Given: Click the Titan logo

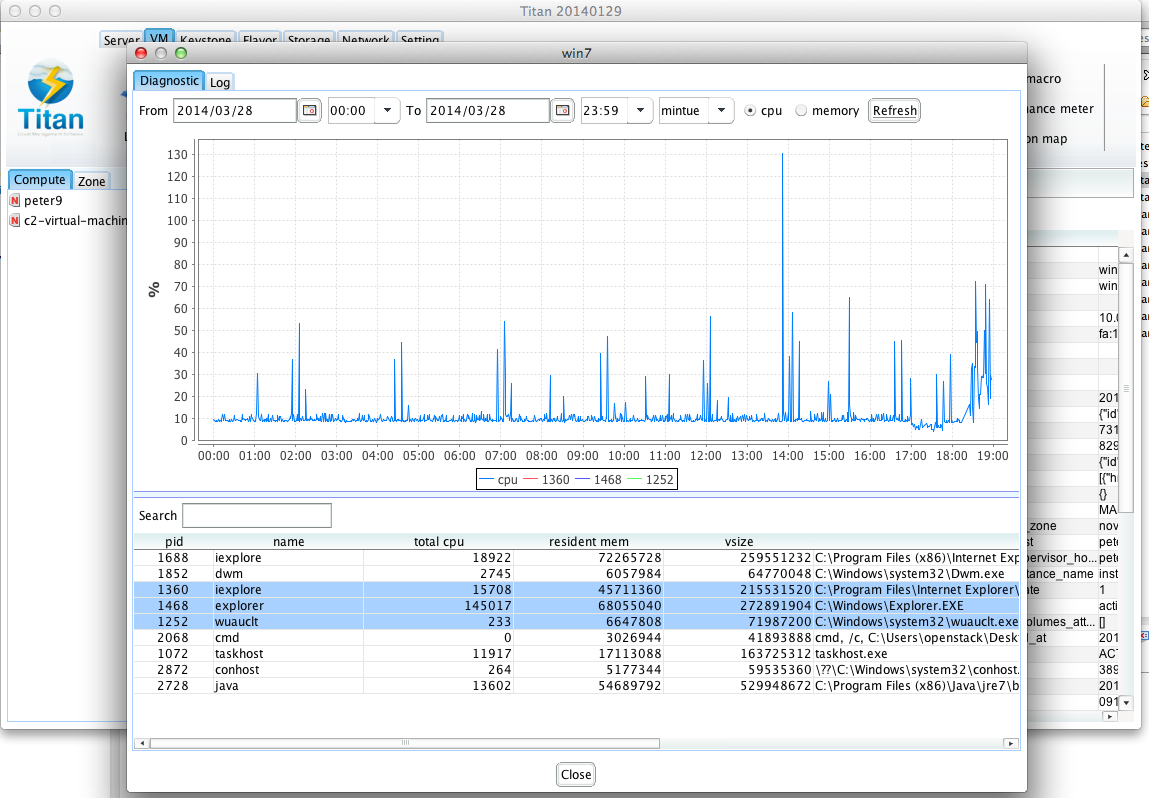Looking at the screenshot, I should tap(51, 97).
